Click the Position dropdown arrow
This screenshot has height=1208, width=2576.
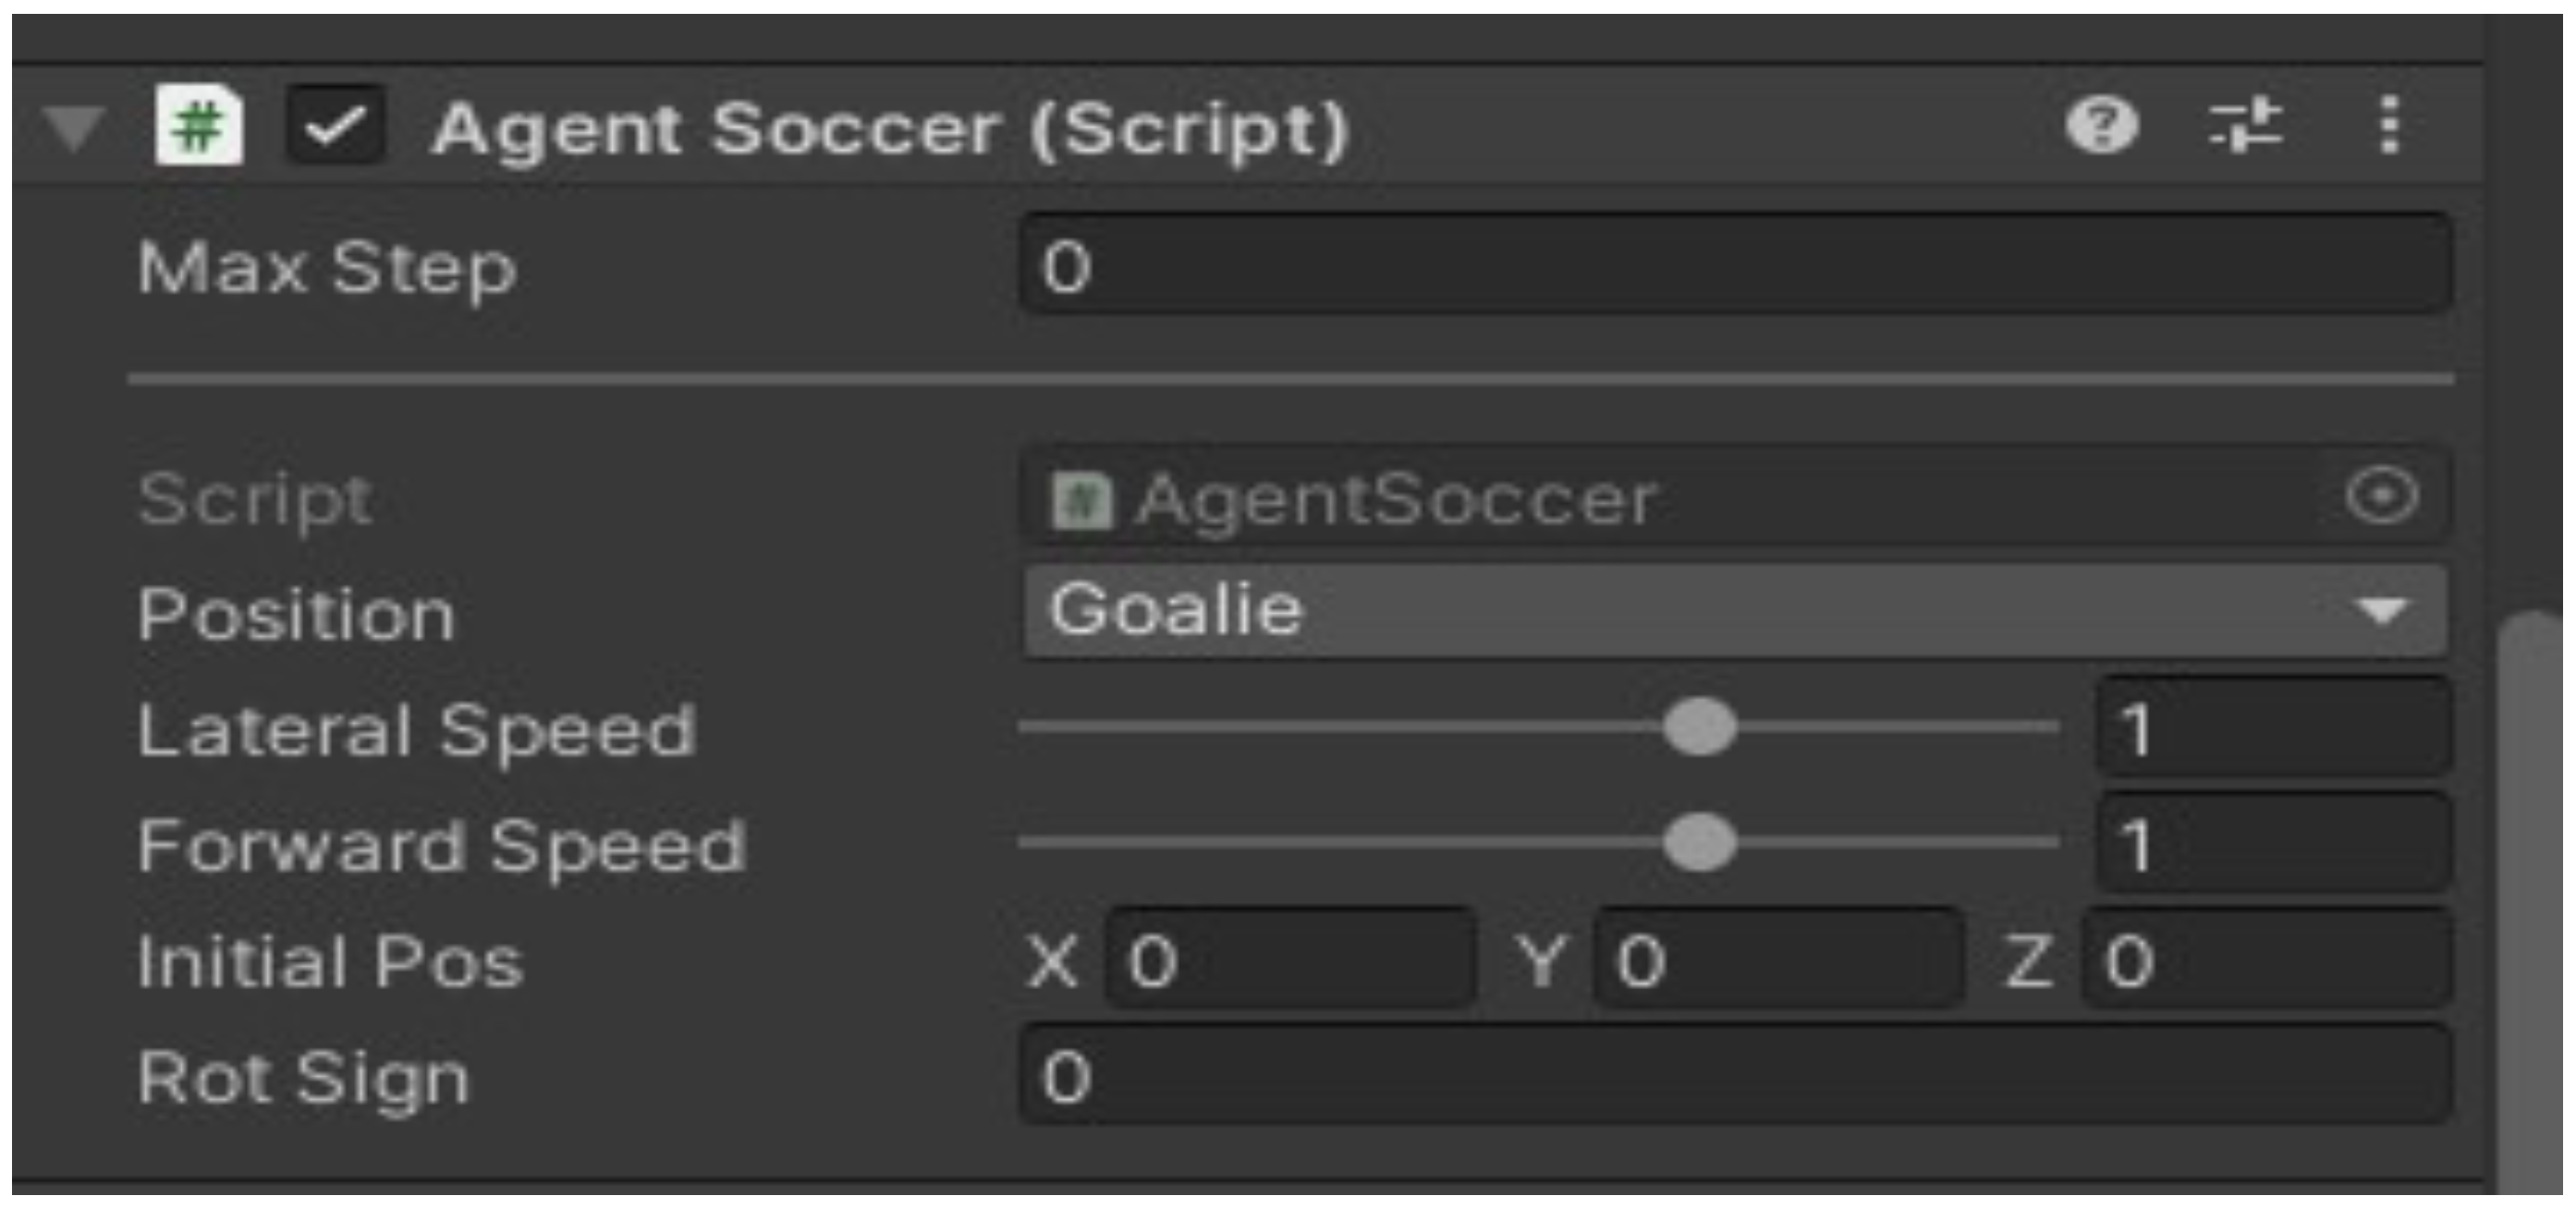coord(2381,610)
